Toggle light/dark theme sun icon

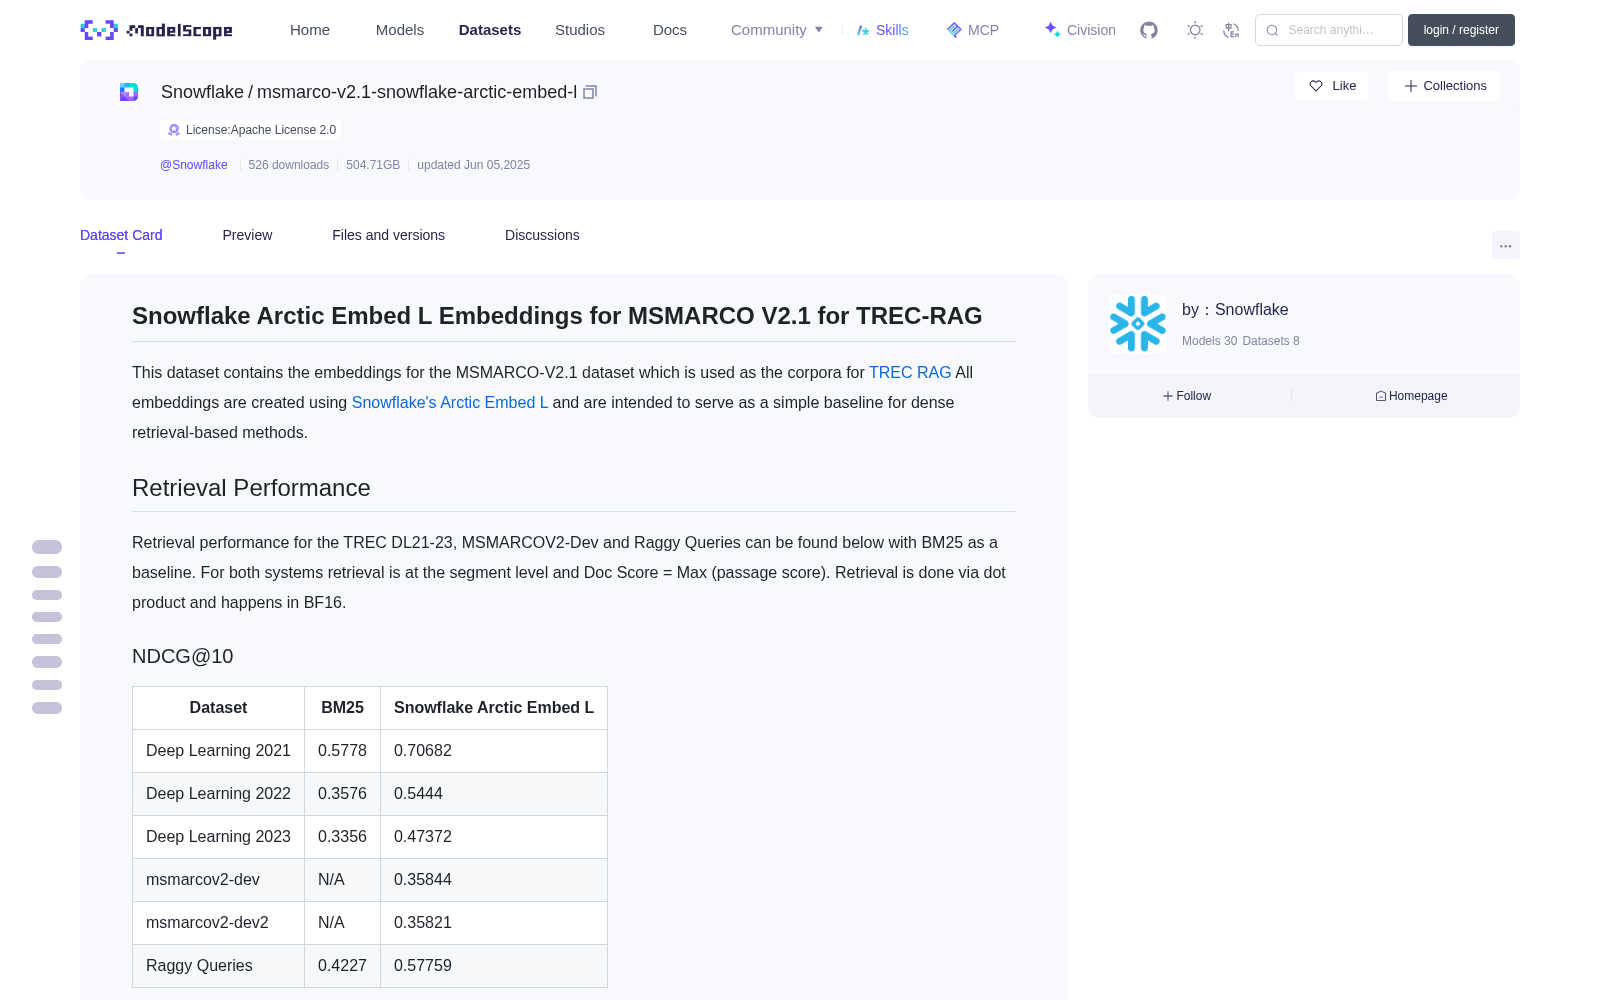[x=1195, y=30]
